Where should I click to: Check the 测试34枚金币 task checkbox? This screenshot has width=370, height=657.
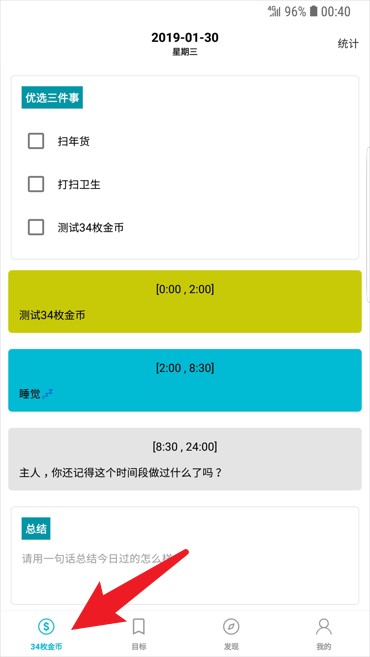36,227
